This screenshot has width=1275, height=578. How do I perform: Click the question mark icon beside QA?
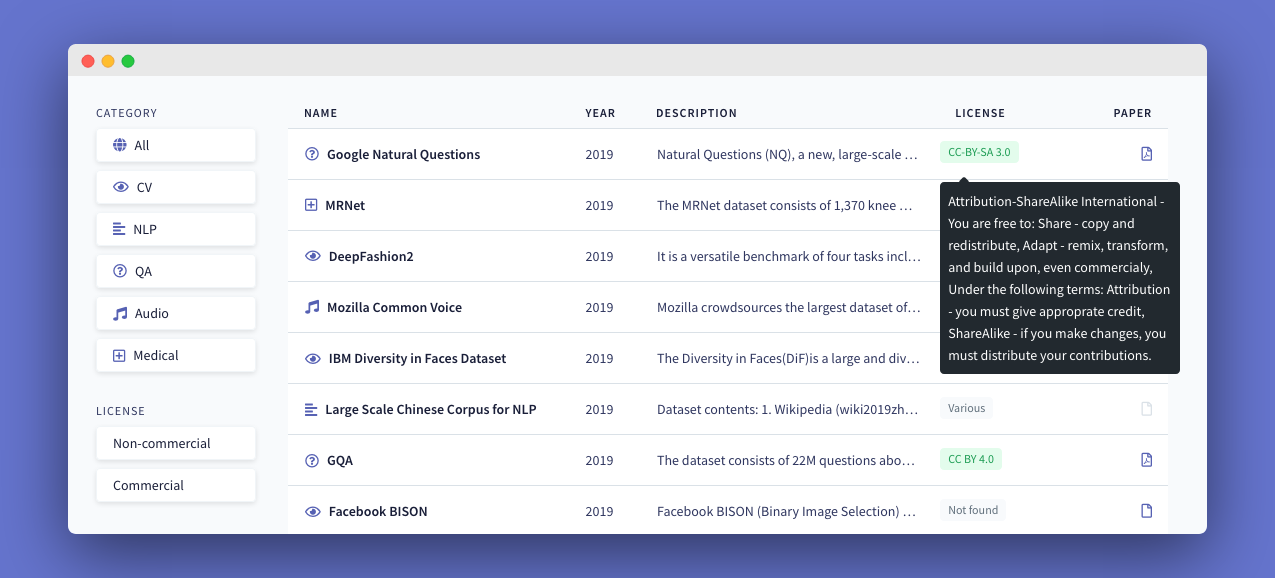(119, 271)
